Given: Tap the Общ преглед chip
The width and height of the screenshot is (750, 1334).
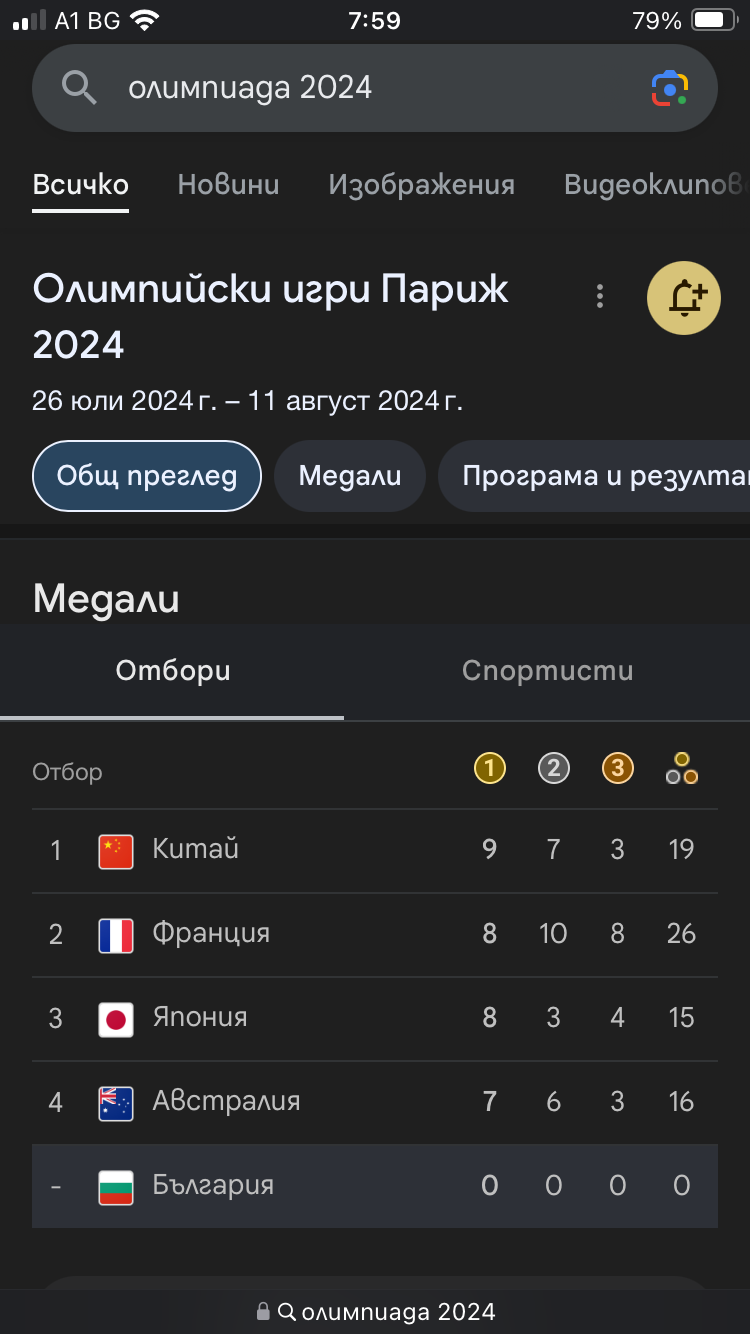Looking at the screenshot, I should click(x=147, y=475).
